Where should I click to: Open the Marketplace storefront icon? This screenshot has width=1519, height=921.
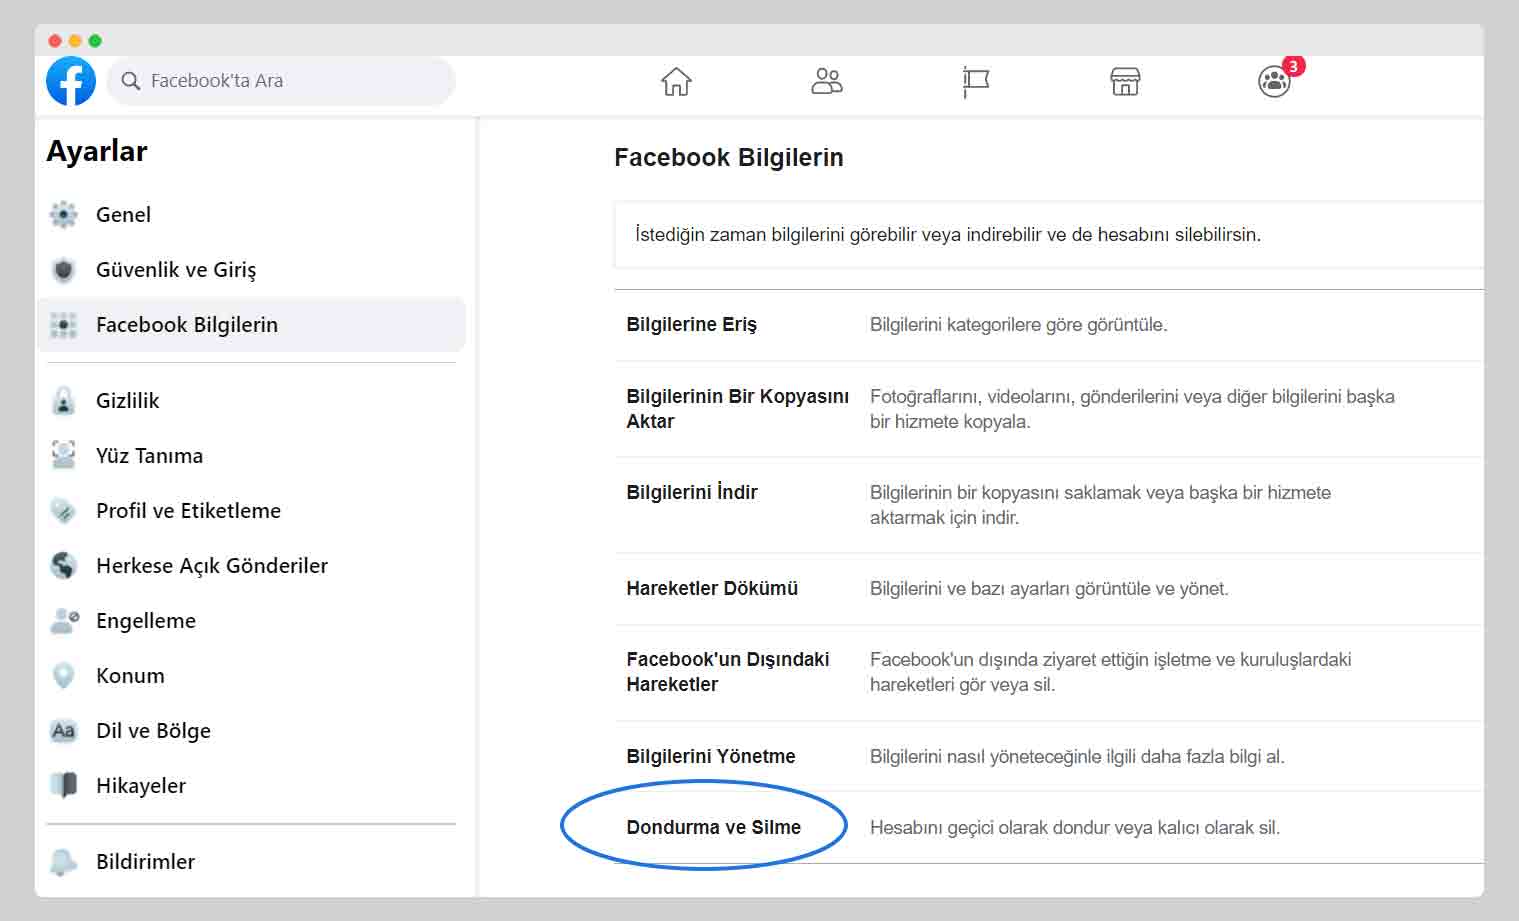[1125, 81]
